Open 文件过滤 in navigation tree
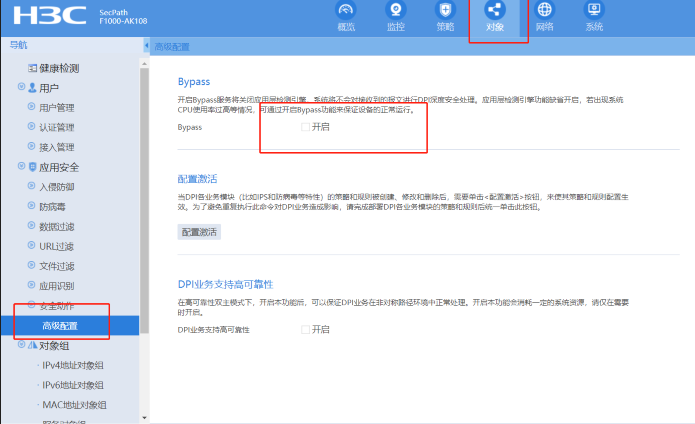695x424 pixels. click(x=57, y=266)
